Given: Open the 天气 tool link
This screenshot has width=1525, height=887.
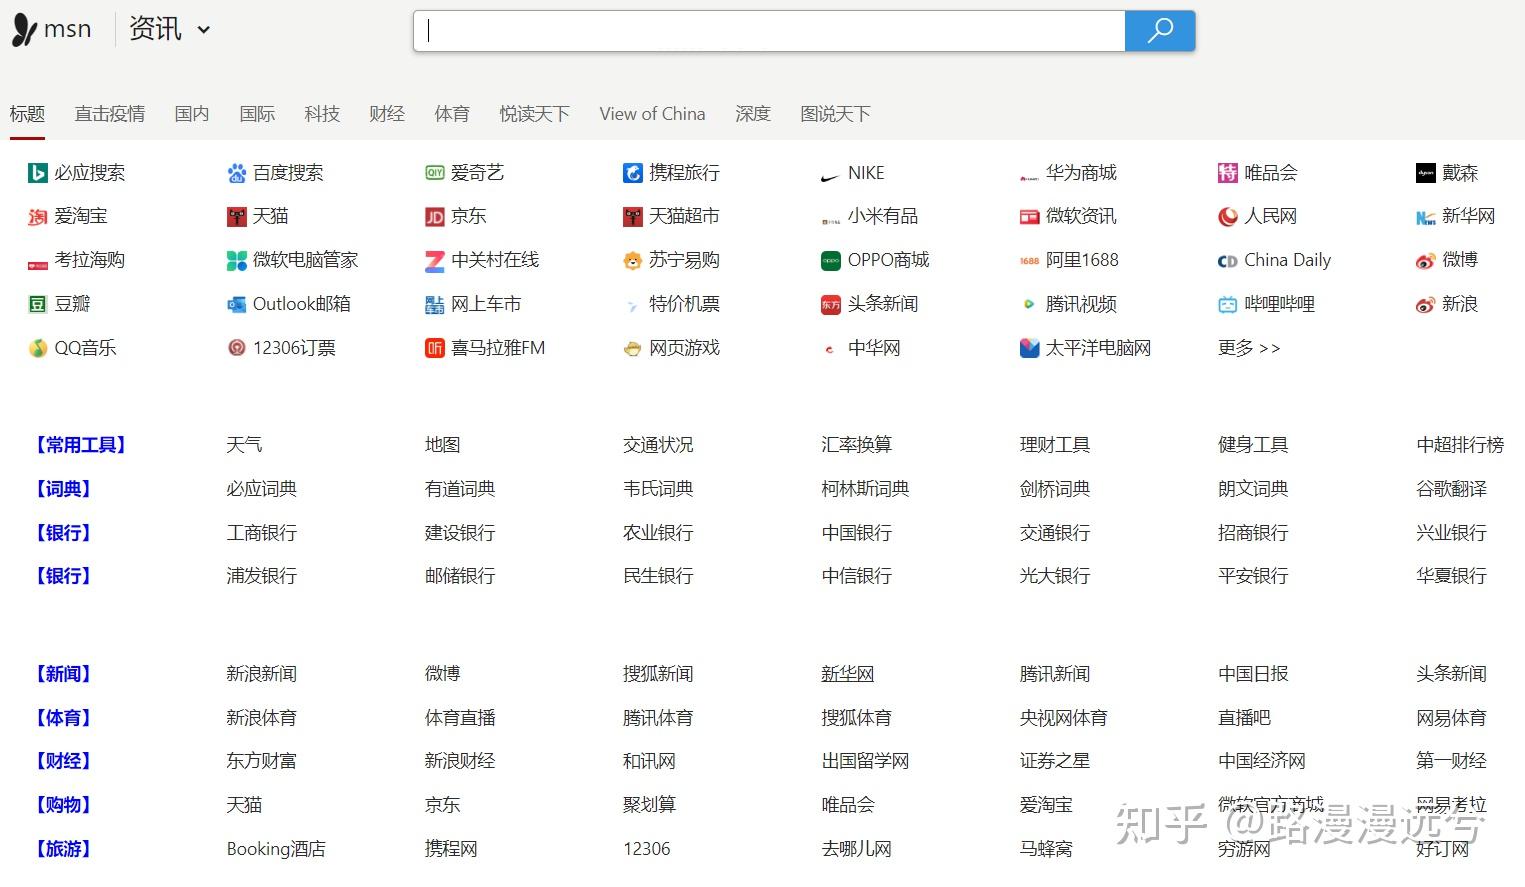Looking at the screenshot, I should [244, 445].
